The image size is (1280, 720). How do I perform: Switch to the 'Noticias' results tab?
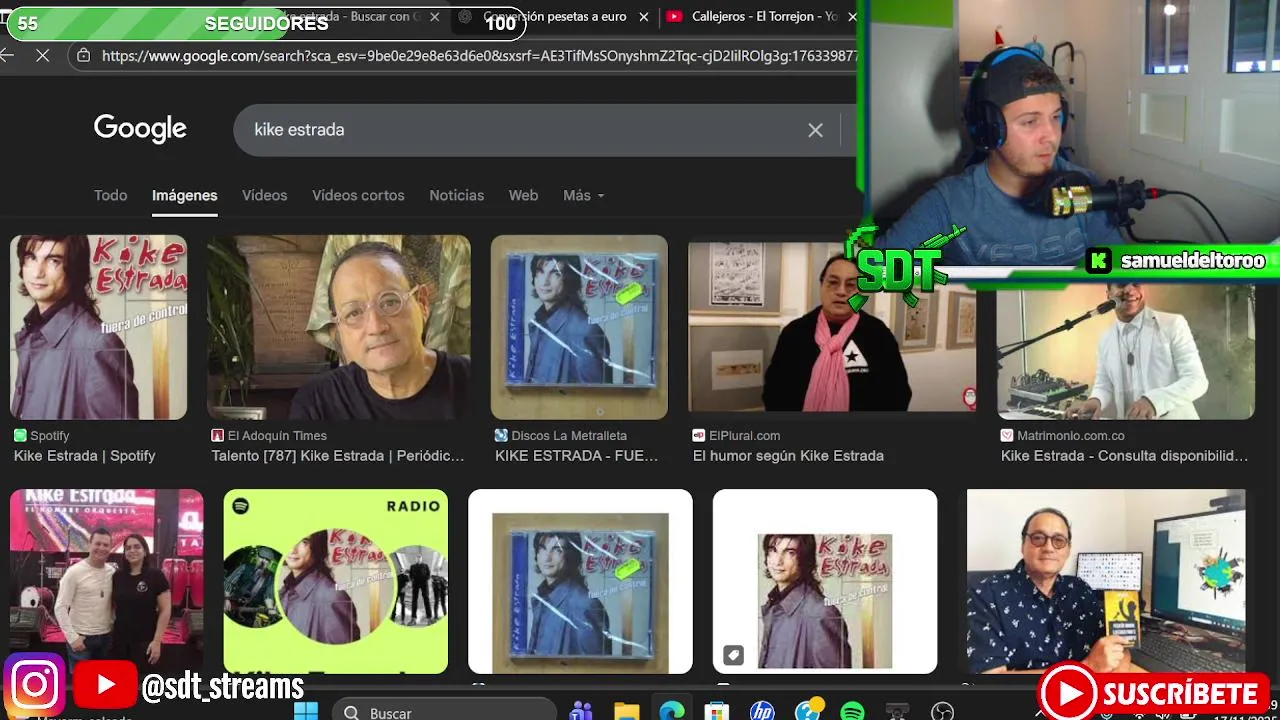tap(456, 196)
